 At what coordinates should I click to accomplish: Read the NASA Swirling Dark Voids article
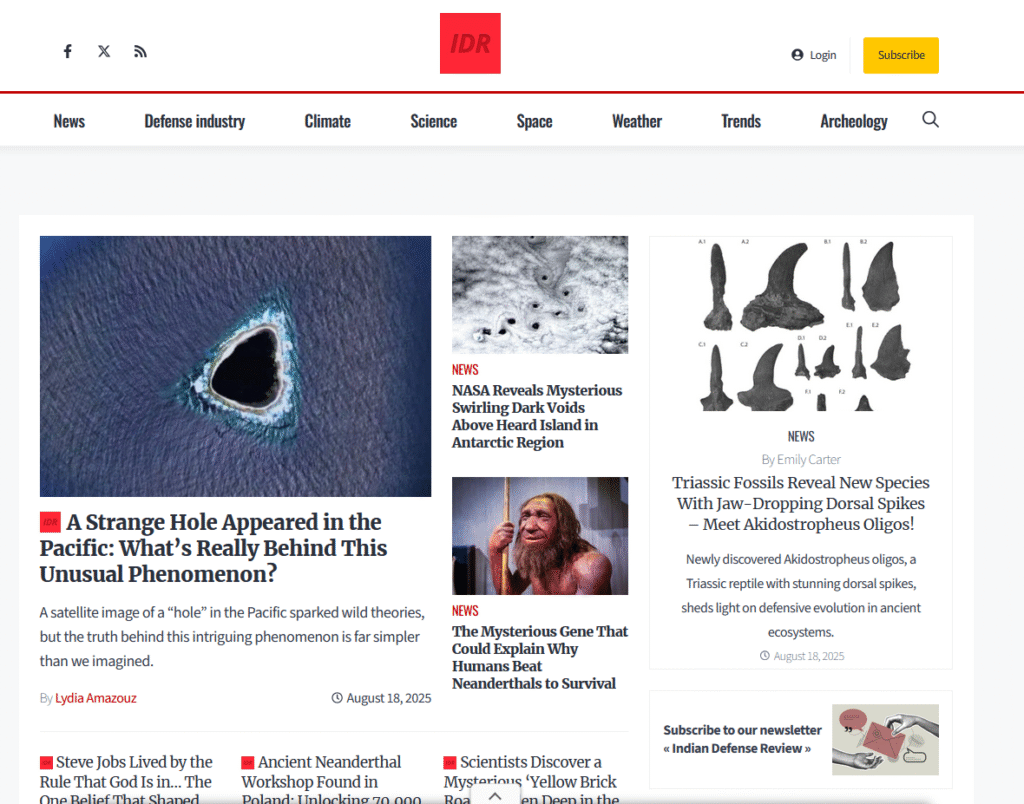[537, 416]
